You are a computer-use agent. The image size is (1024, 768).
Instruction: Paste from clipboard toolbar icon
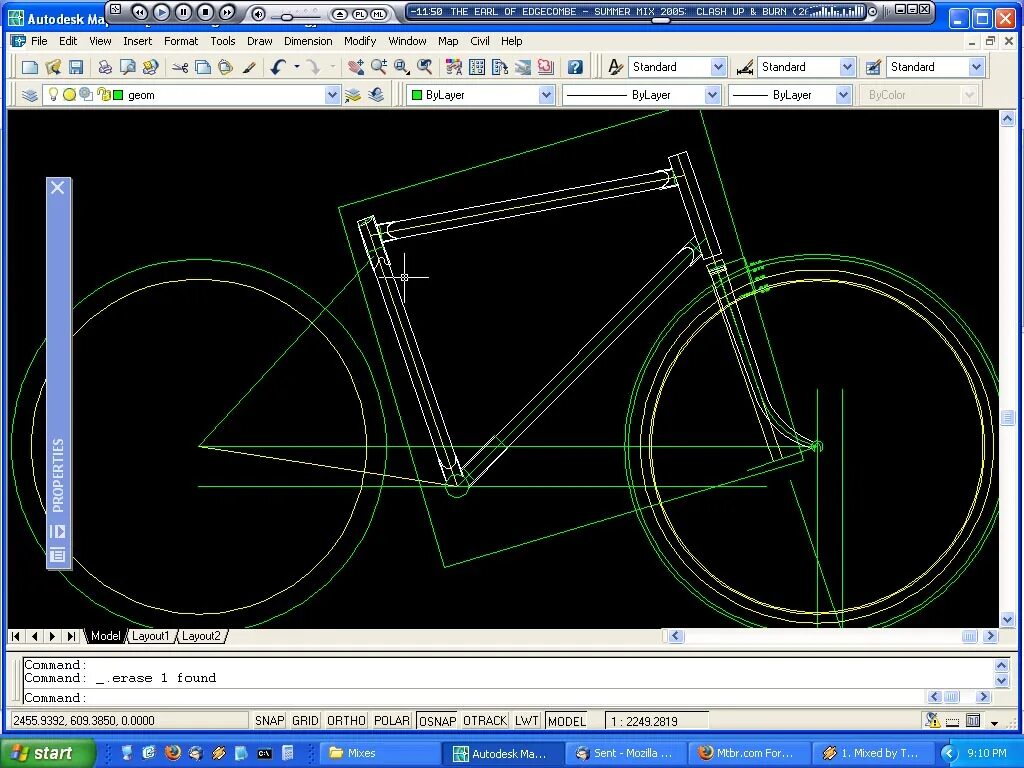tap(225, 67)
